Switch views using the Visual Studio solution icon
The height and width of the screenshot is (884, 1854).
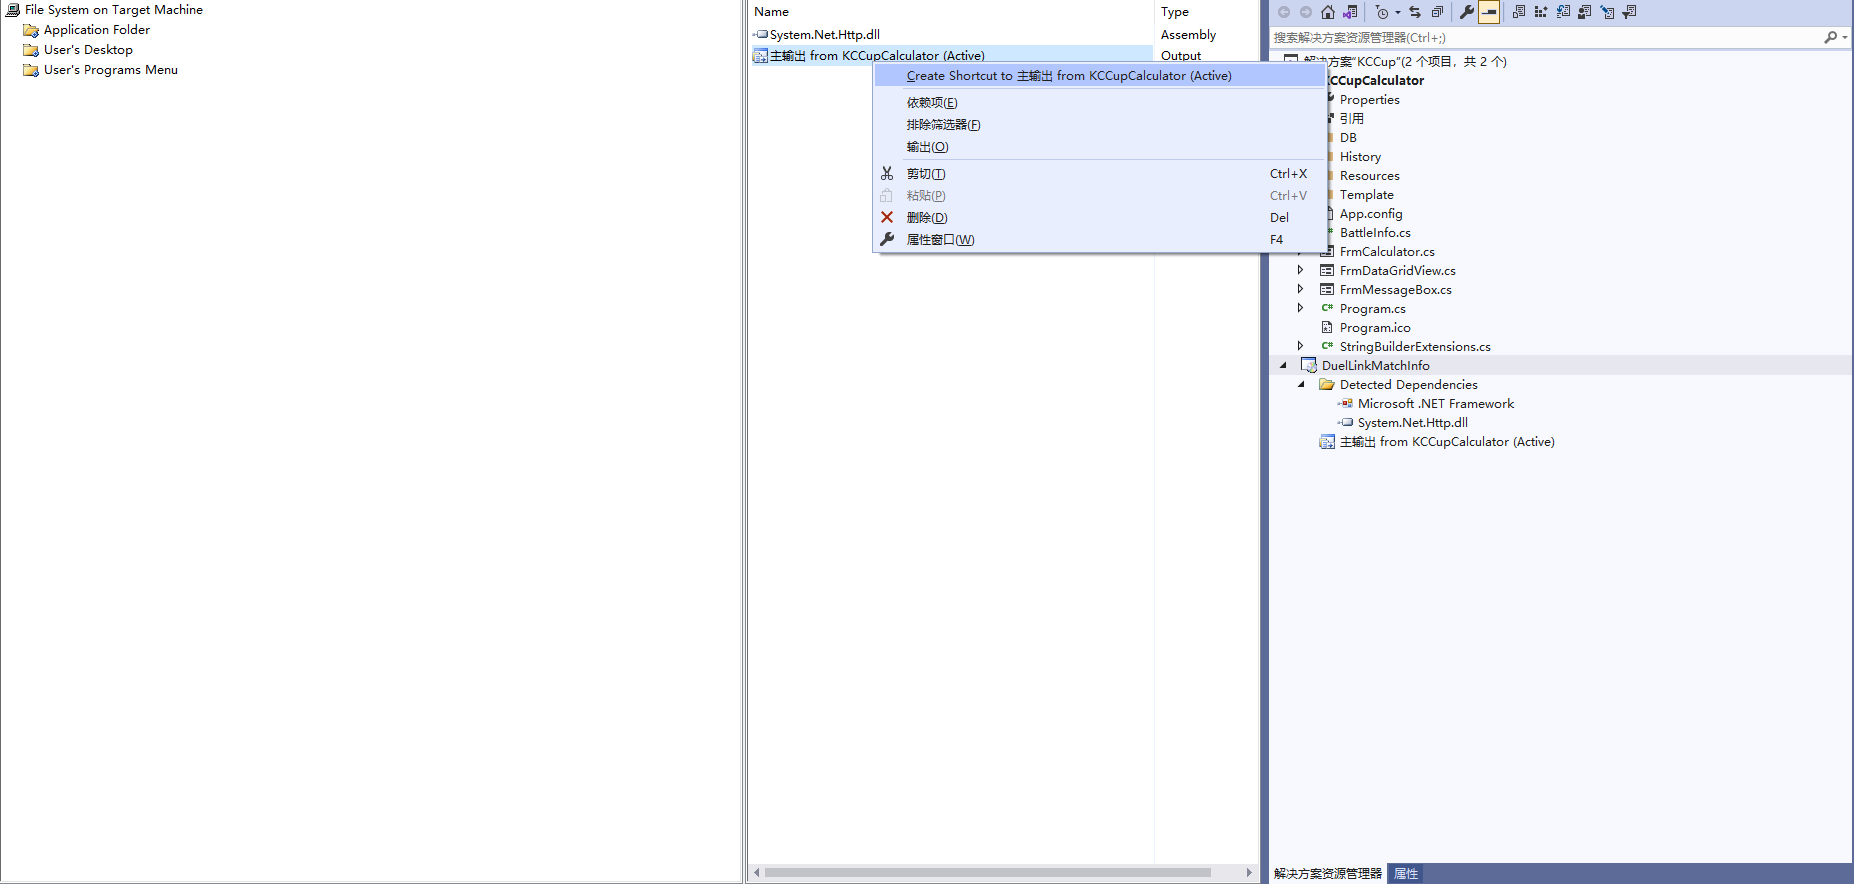pos(1350,12)
